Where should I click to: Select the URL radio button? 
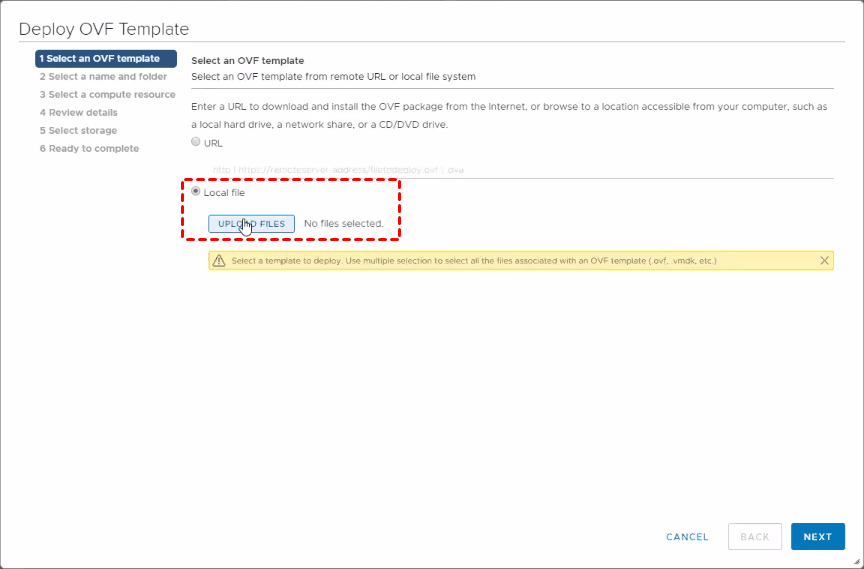[x=196, y=143]
